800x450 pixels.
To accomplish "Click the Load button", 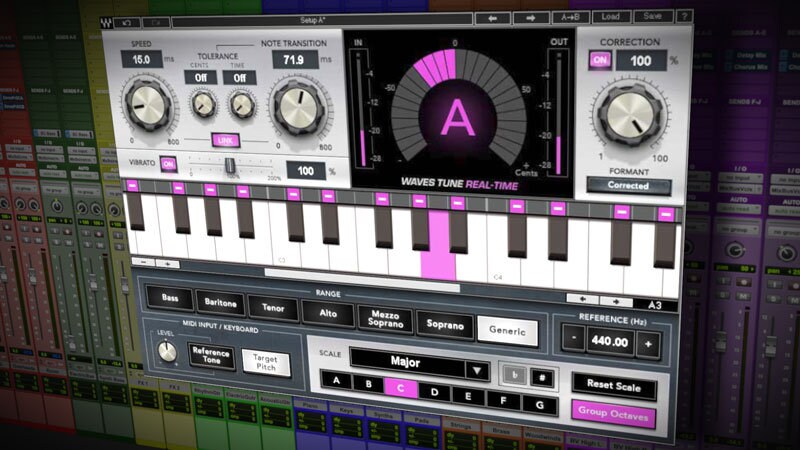I will click(610, 17).
